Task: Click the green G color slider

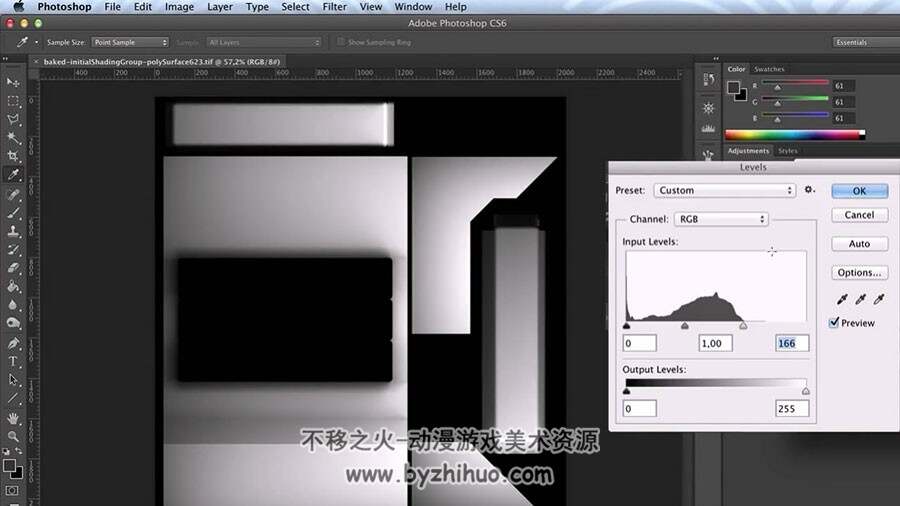Action: point(795,100)
